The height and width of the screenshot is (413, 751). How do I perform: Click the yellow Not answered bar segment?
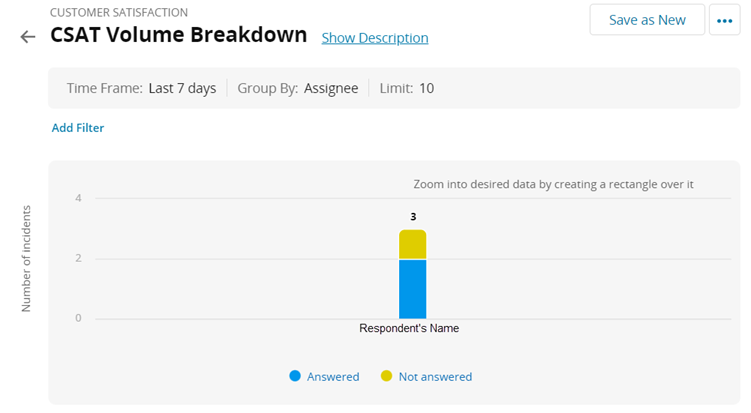[412, 245]
